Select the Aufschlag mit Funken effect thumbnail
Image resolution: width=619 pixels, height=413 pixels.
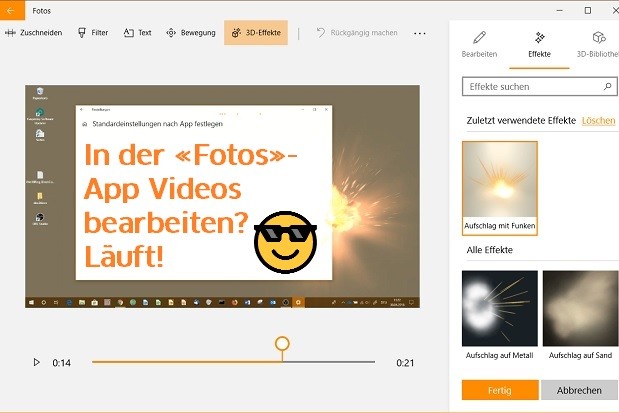[x=500, y=188]
